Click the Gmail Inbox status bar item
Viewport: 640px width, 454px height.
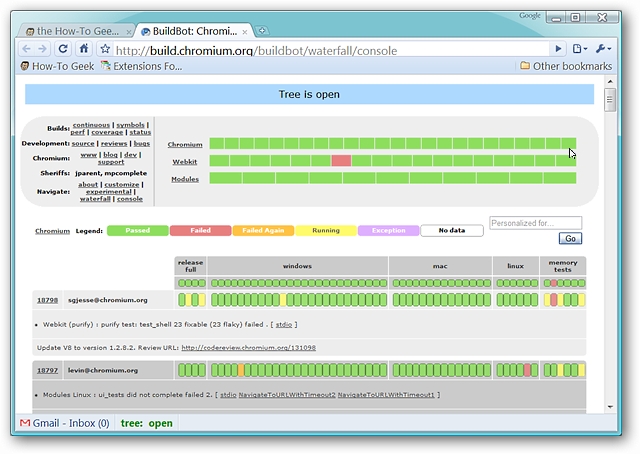65,423
